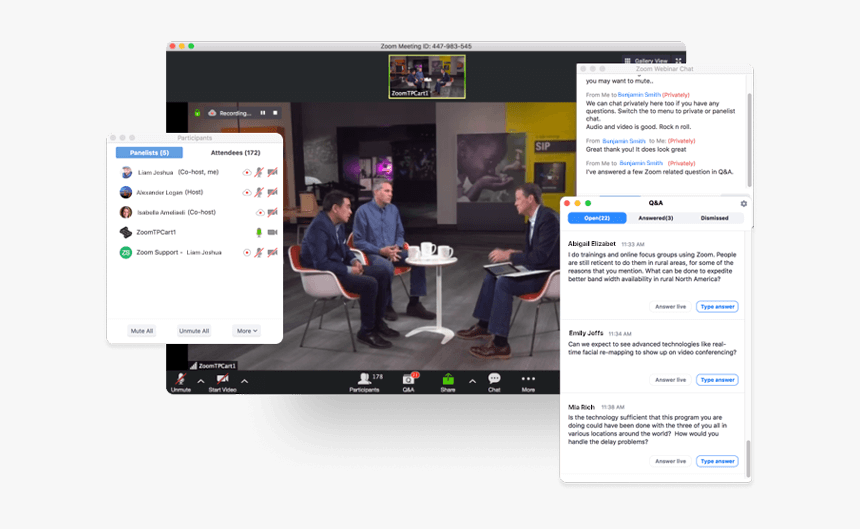This screenshot has width=860, height=529.
Task: Click Benjamin Smith sender name in chat
Action: click(624, 141)
